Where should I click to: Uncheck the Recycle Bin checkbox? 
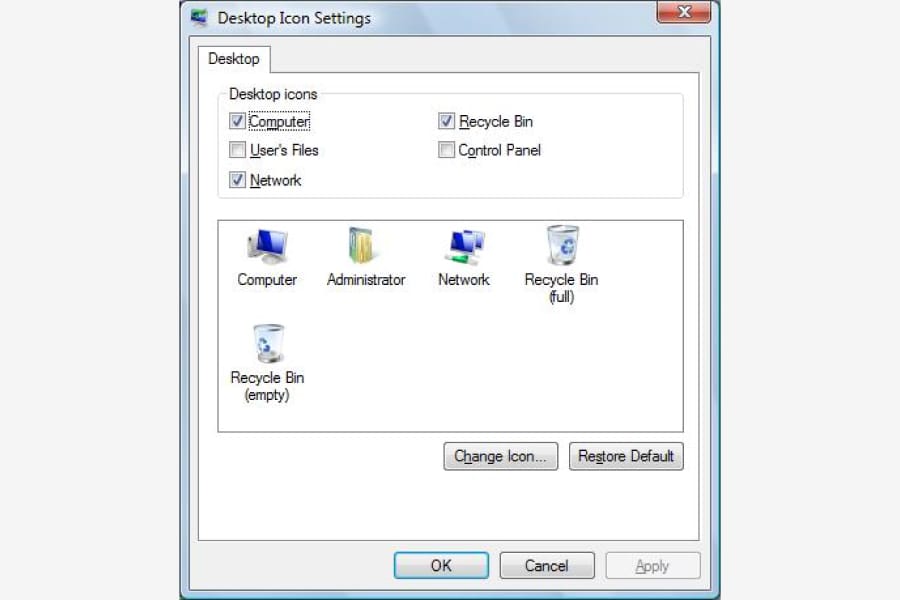[446, 121]
